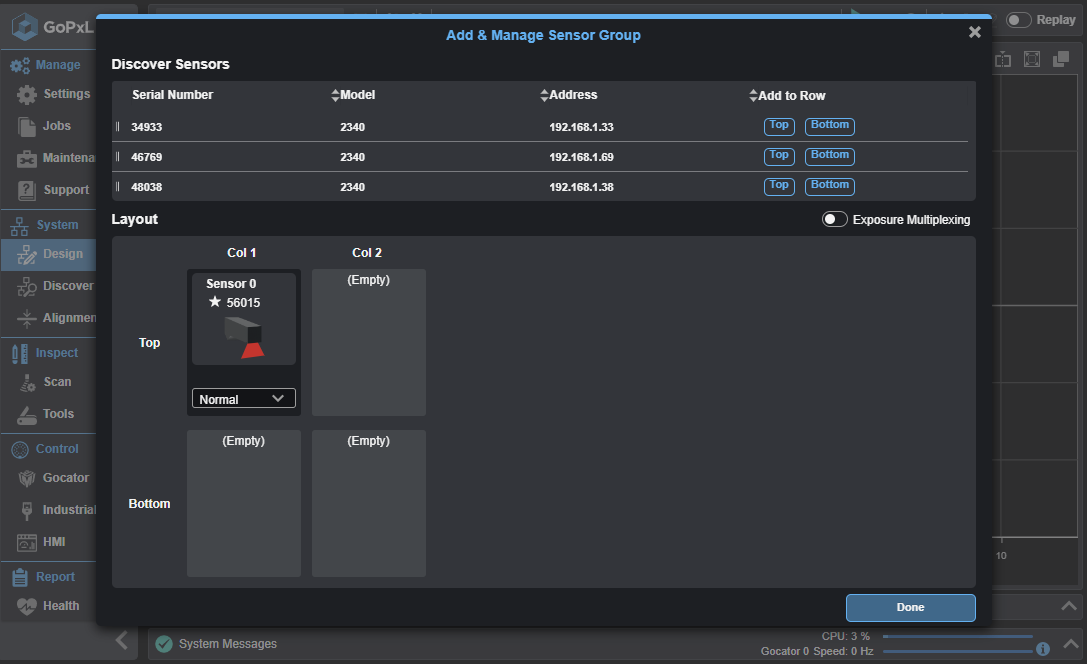Collapse the sidebar with the left arrow

121,641
